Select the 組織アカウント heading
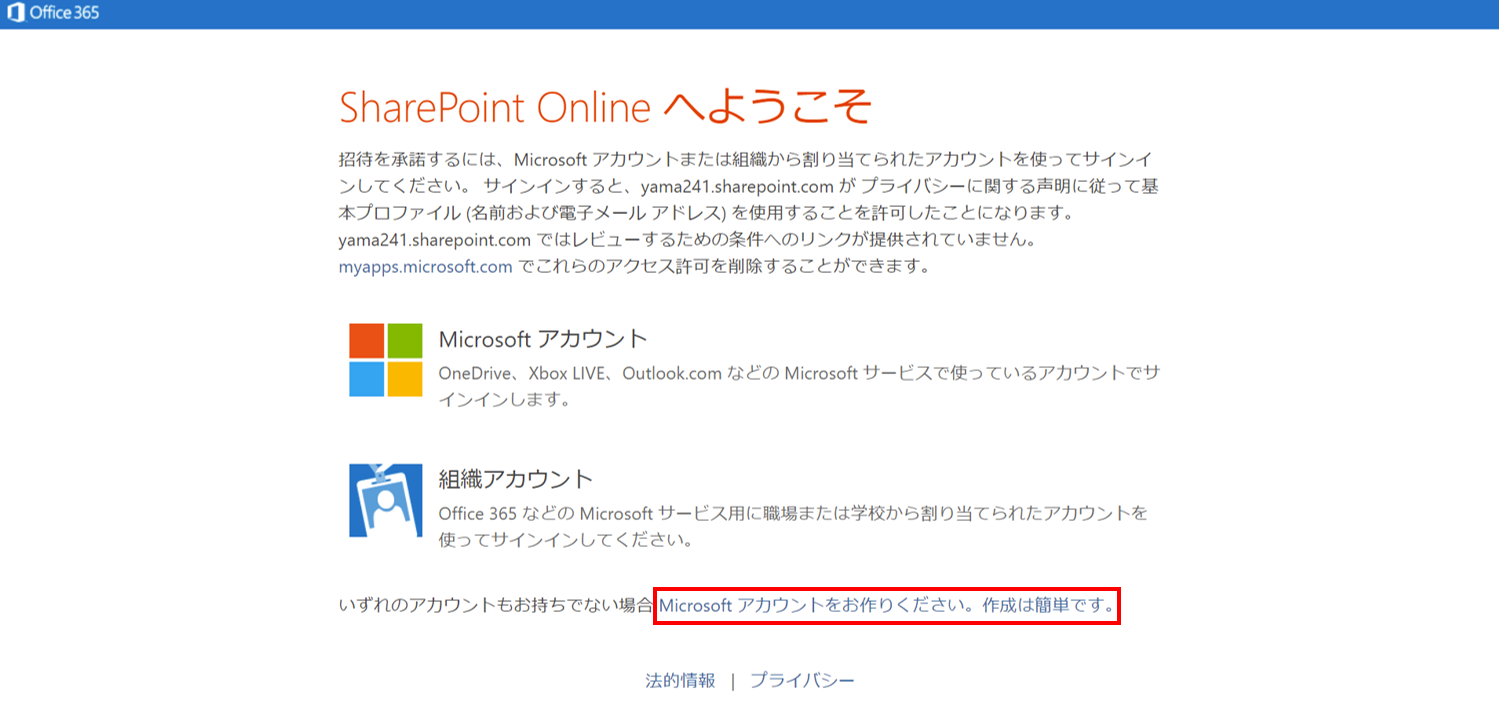The image size is (1499, 714). point(516,479)
